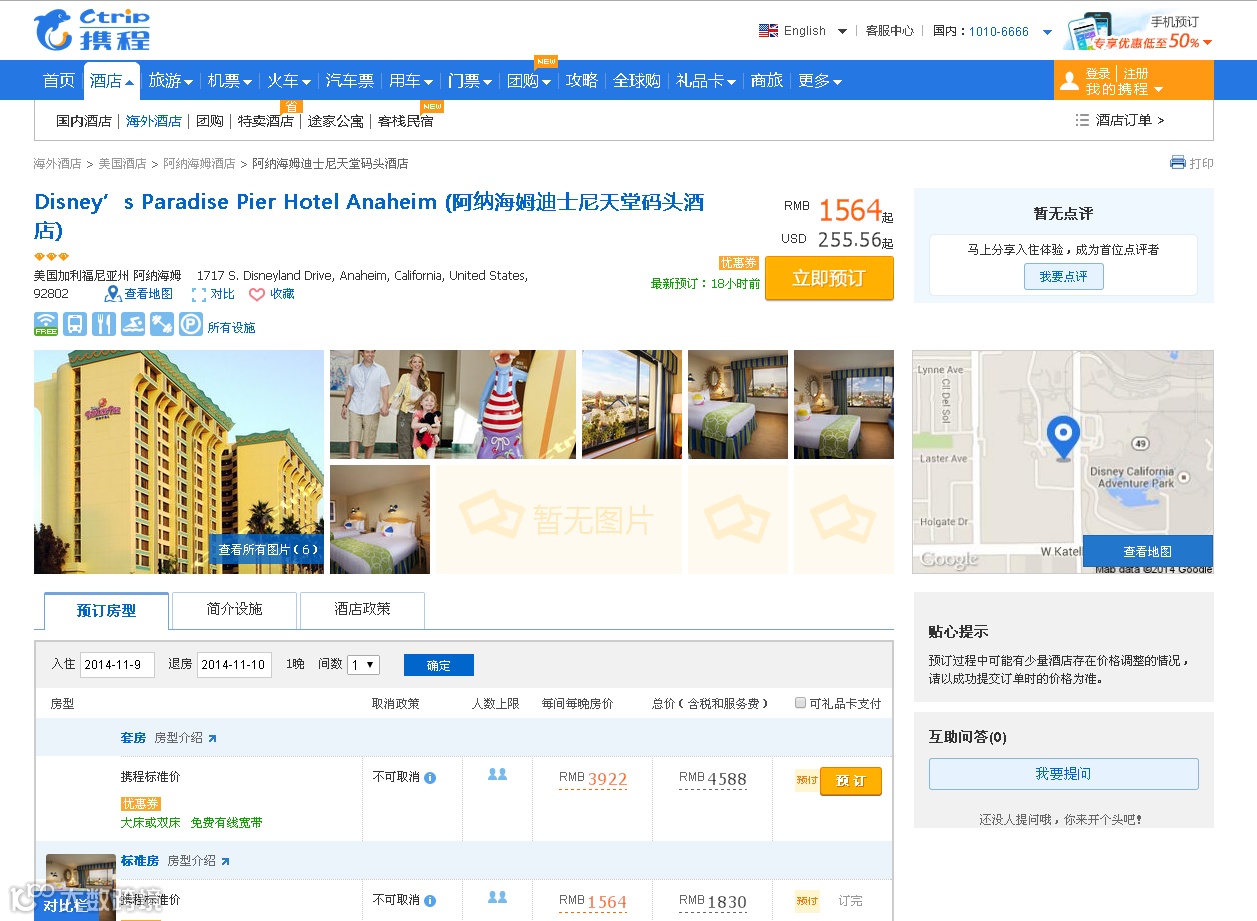Click the restaurant fork-knife facility icon
Image resolution: width=1257 pixels, height=921 pixels.
click(x=104, y=325)
